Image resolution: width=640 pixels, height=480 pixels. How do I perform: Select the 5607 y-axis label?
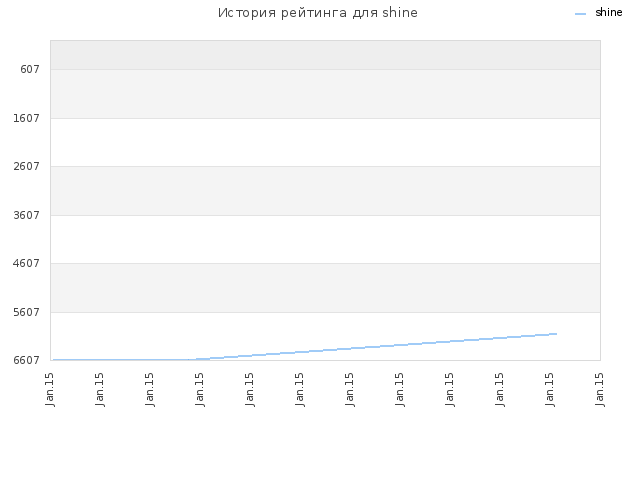pos(27,312)
